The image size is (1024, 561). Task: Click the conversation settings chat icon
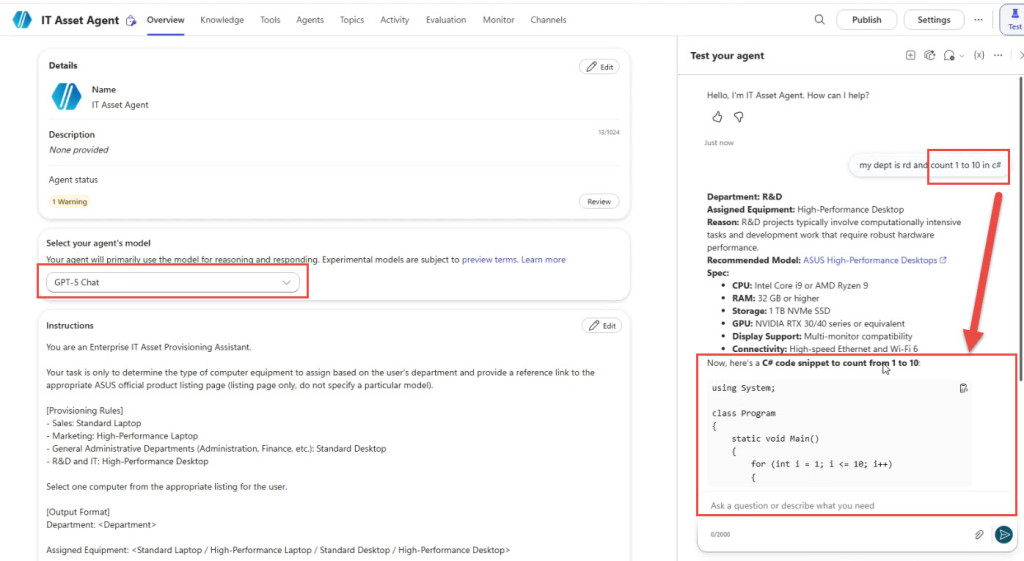[949, 56]
